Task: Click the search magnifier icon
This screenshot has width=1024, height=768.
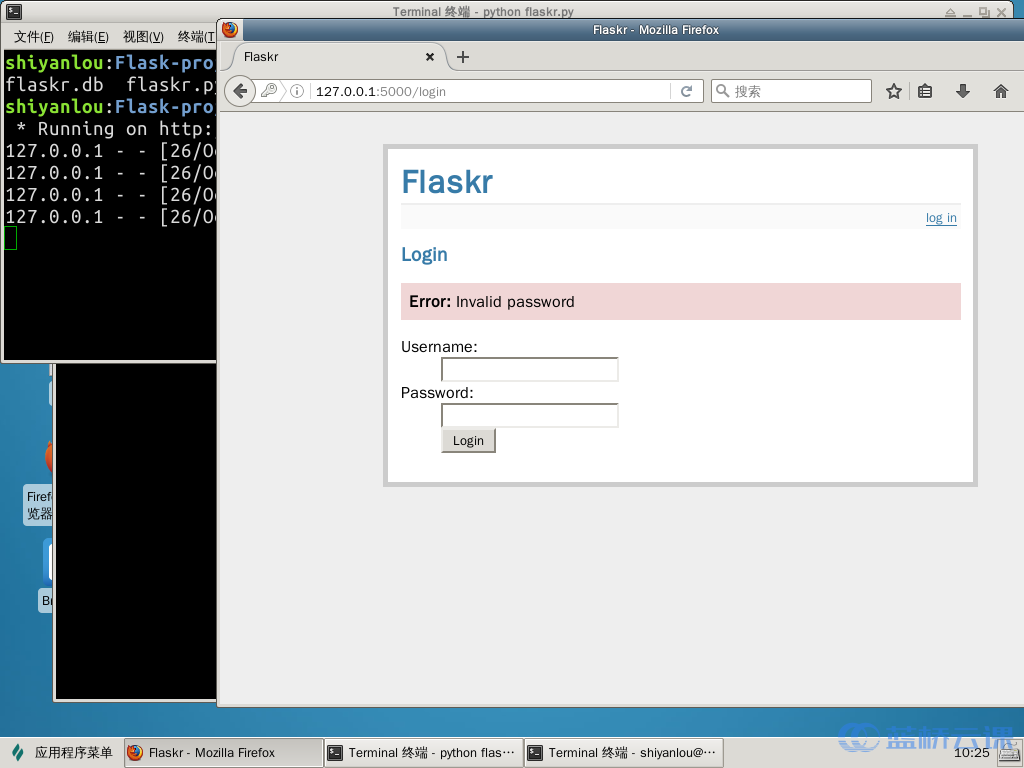Action: point(723,91)
